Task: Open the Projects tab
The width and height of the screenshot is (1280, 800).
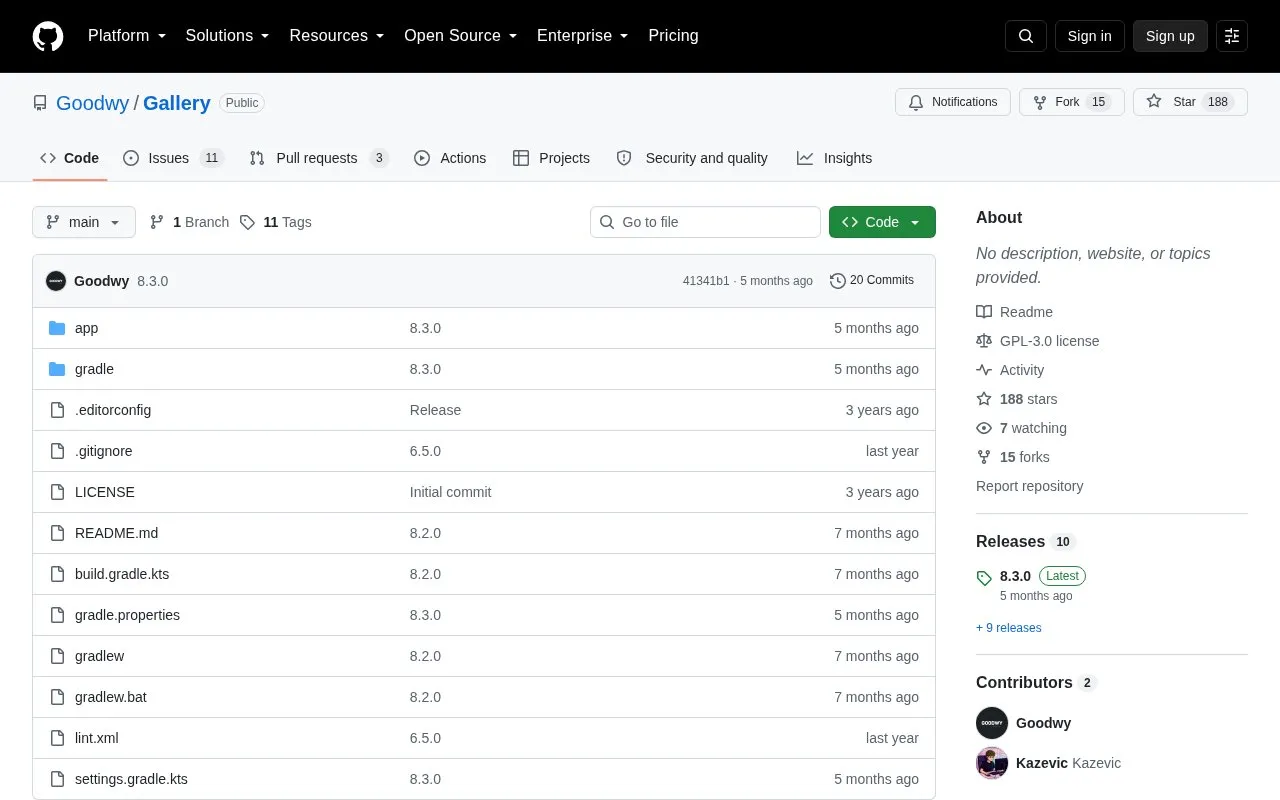Action: point(551,158)
